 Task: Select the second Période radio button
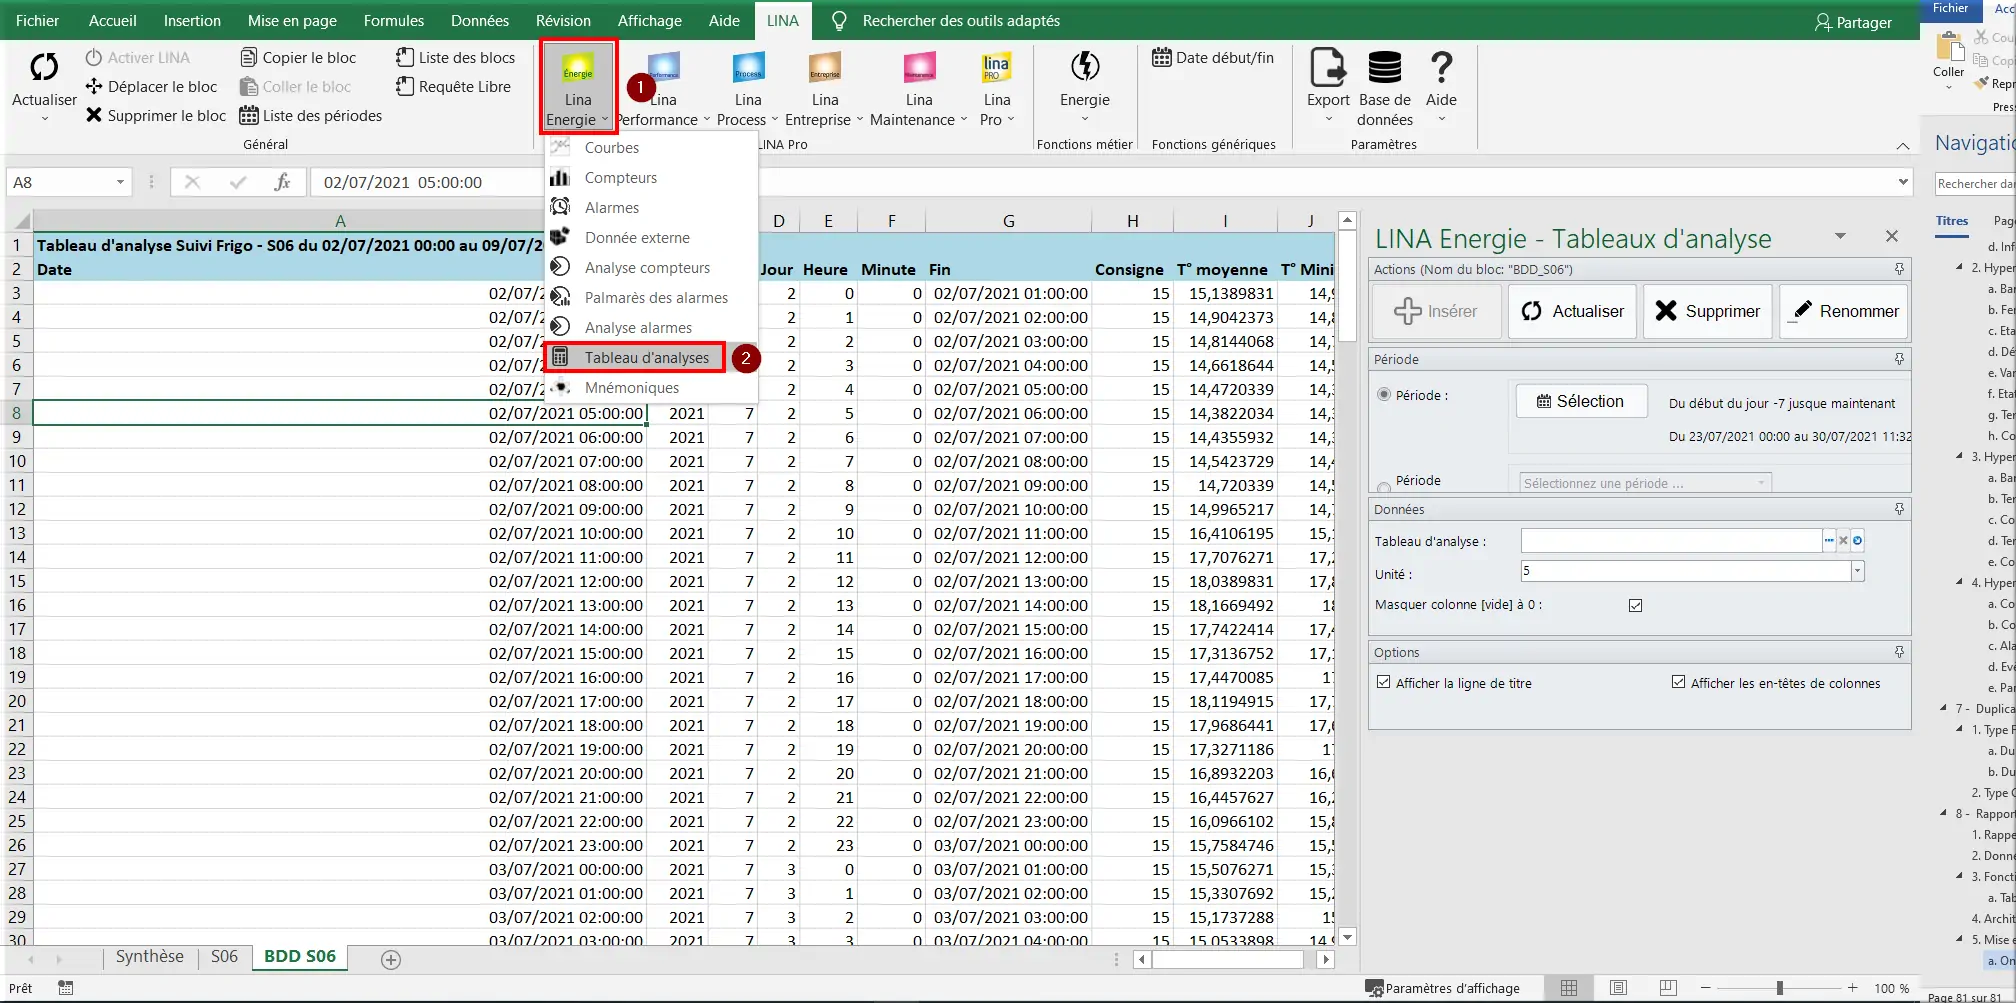pyautogui.click(x=1384, y=487)
